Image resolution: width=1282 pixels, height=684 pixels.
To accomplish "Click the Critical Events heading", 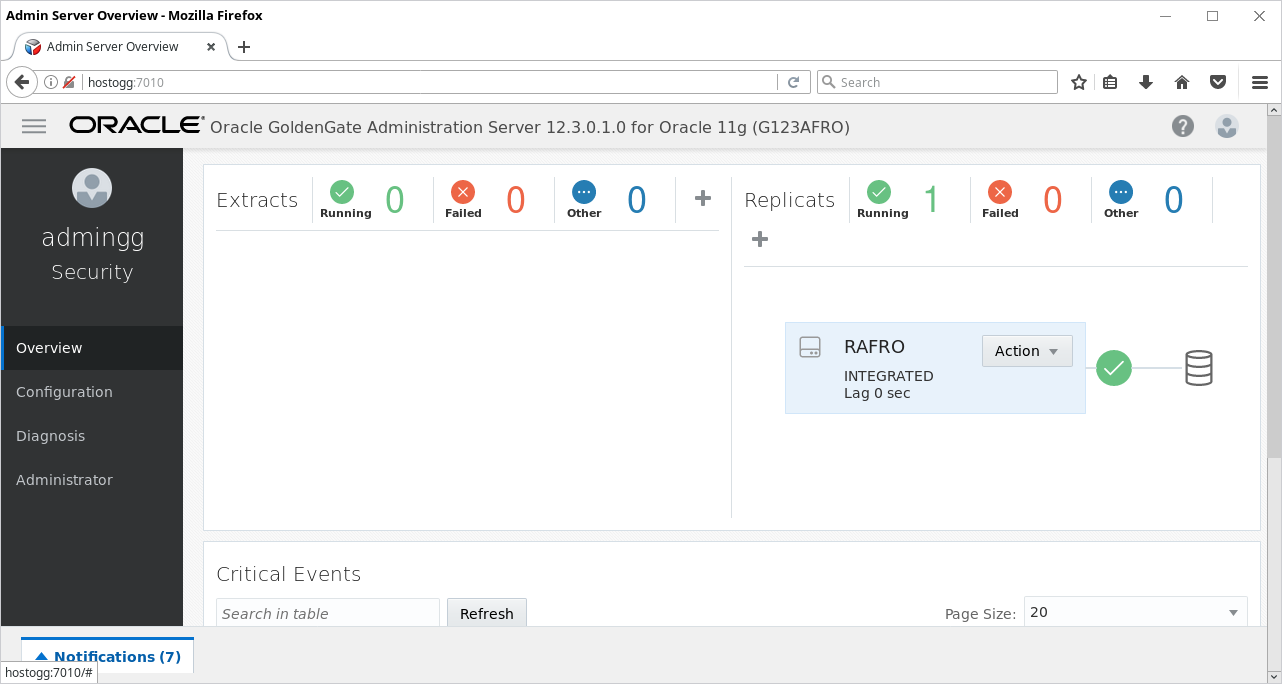I will (x=289, y=574).
